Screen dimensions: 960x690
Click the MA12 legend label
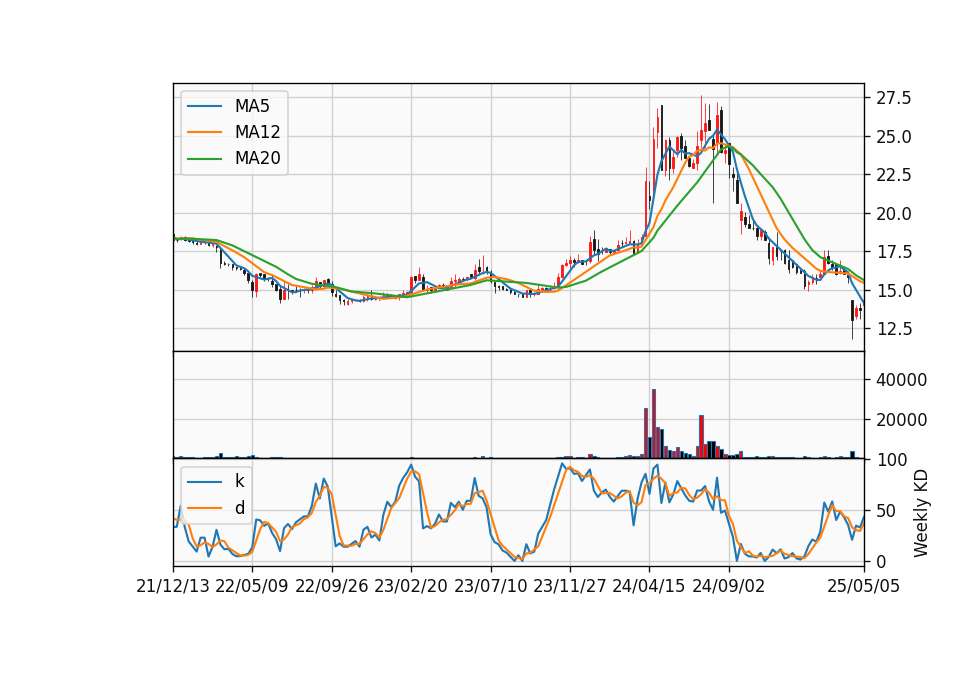click(x=257, y=132)
